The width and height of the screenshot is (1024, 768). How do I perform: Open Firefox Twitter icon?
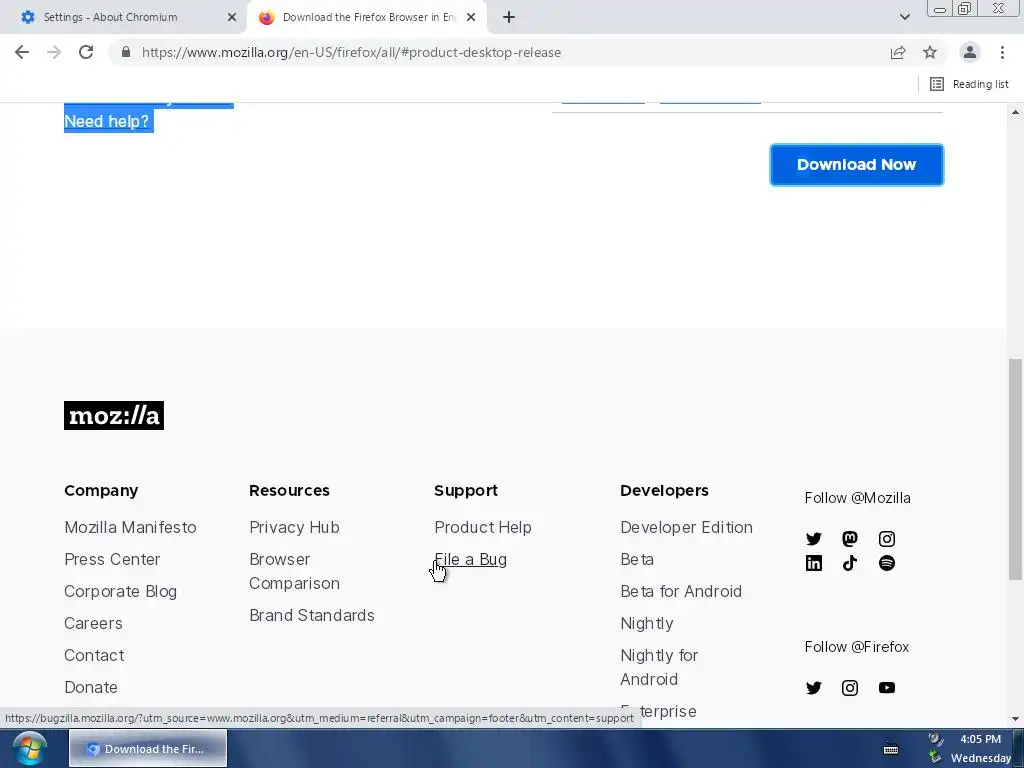(813, 688)
